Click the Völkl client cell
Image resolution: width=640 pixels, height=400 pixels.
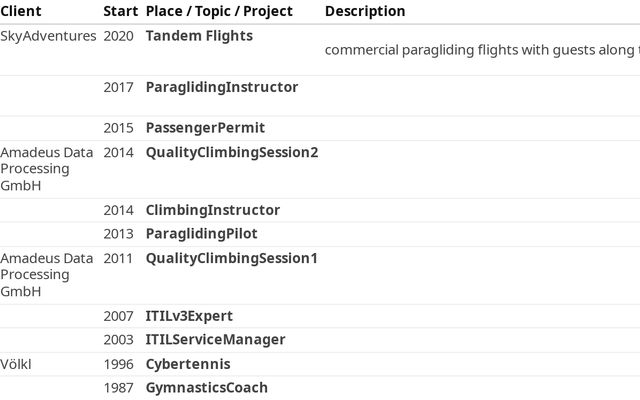click(16, 364)
